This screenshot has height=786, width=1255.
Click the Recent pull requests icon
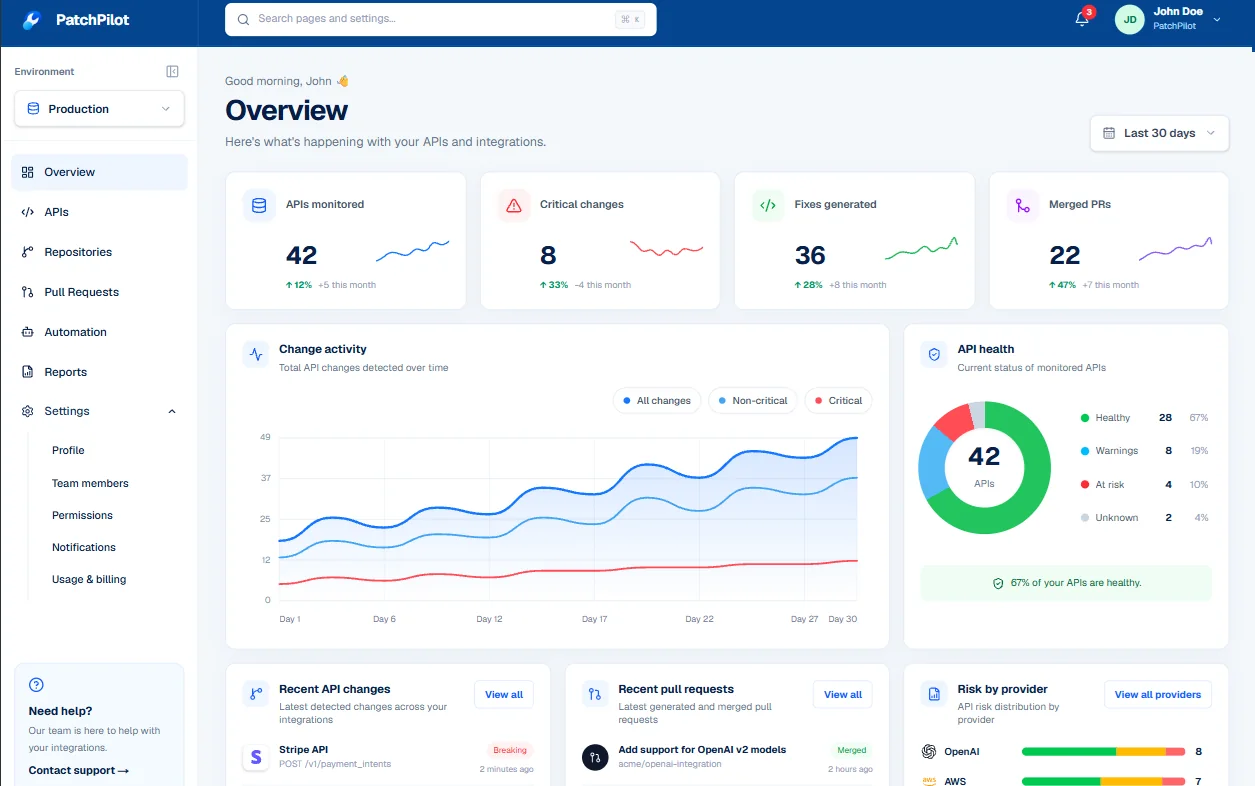[x=595, y=694]
